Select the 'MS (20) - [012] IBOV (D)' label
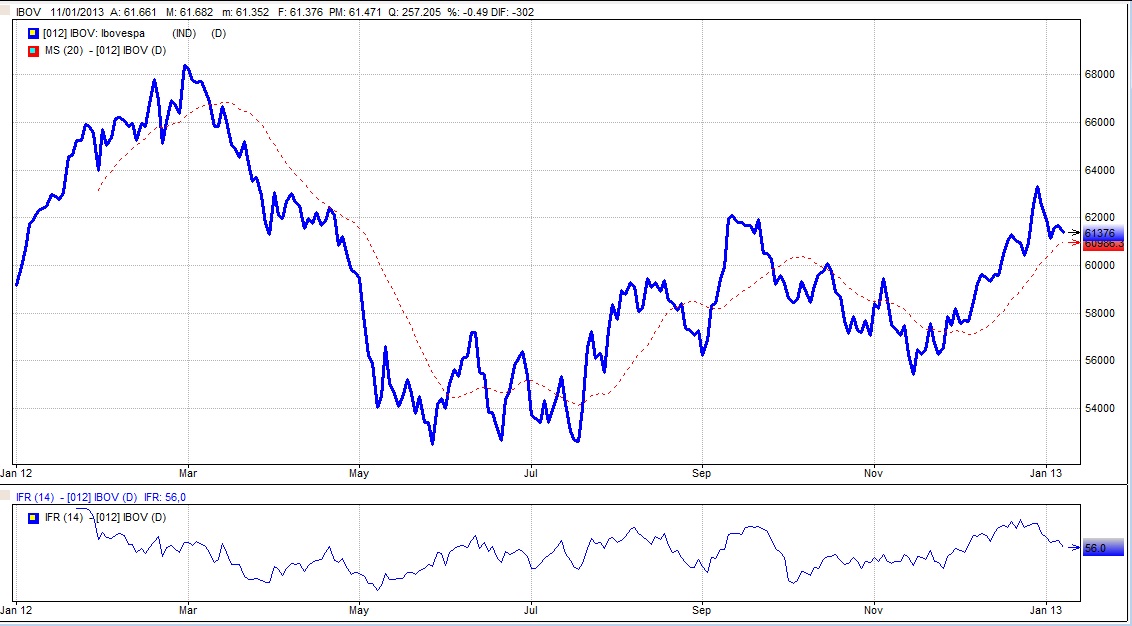Image resolution: width=1132 pixels, height=626 pixels. coord(105,51)
